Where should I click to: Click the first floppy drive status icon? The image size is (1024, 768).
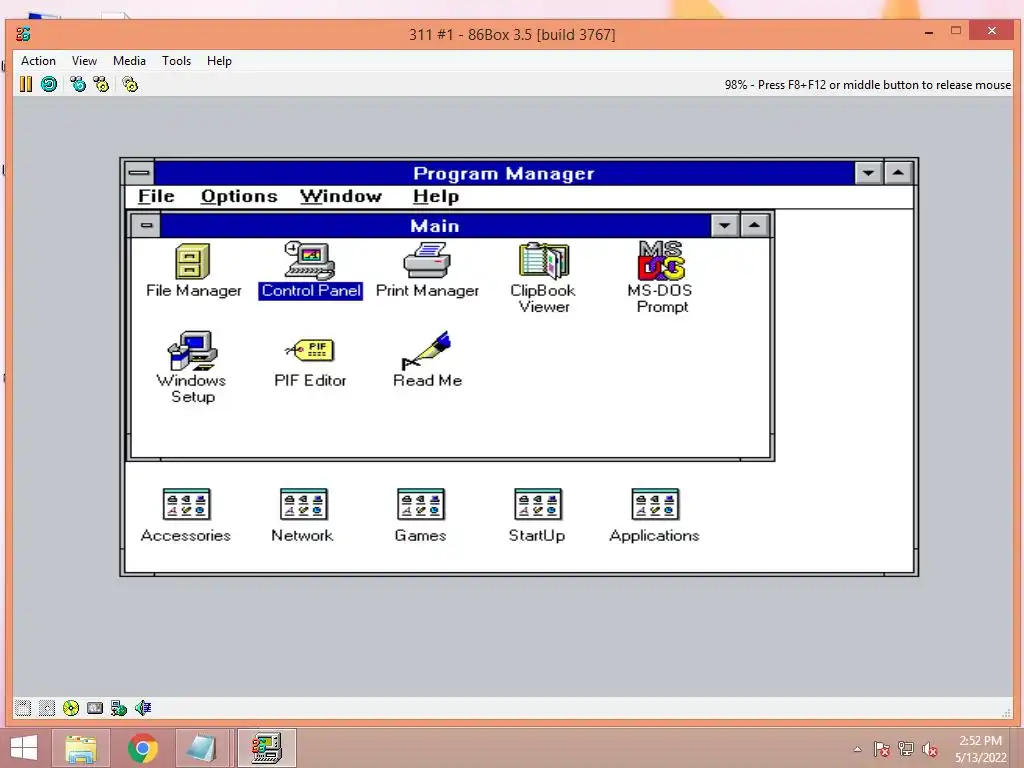[23, 708]
